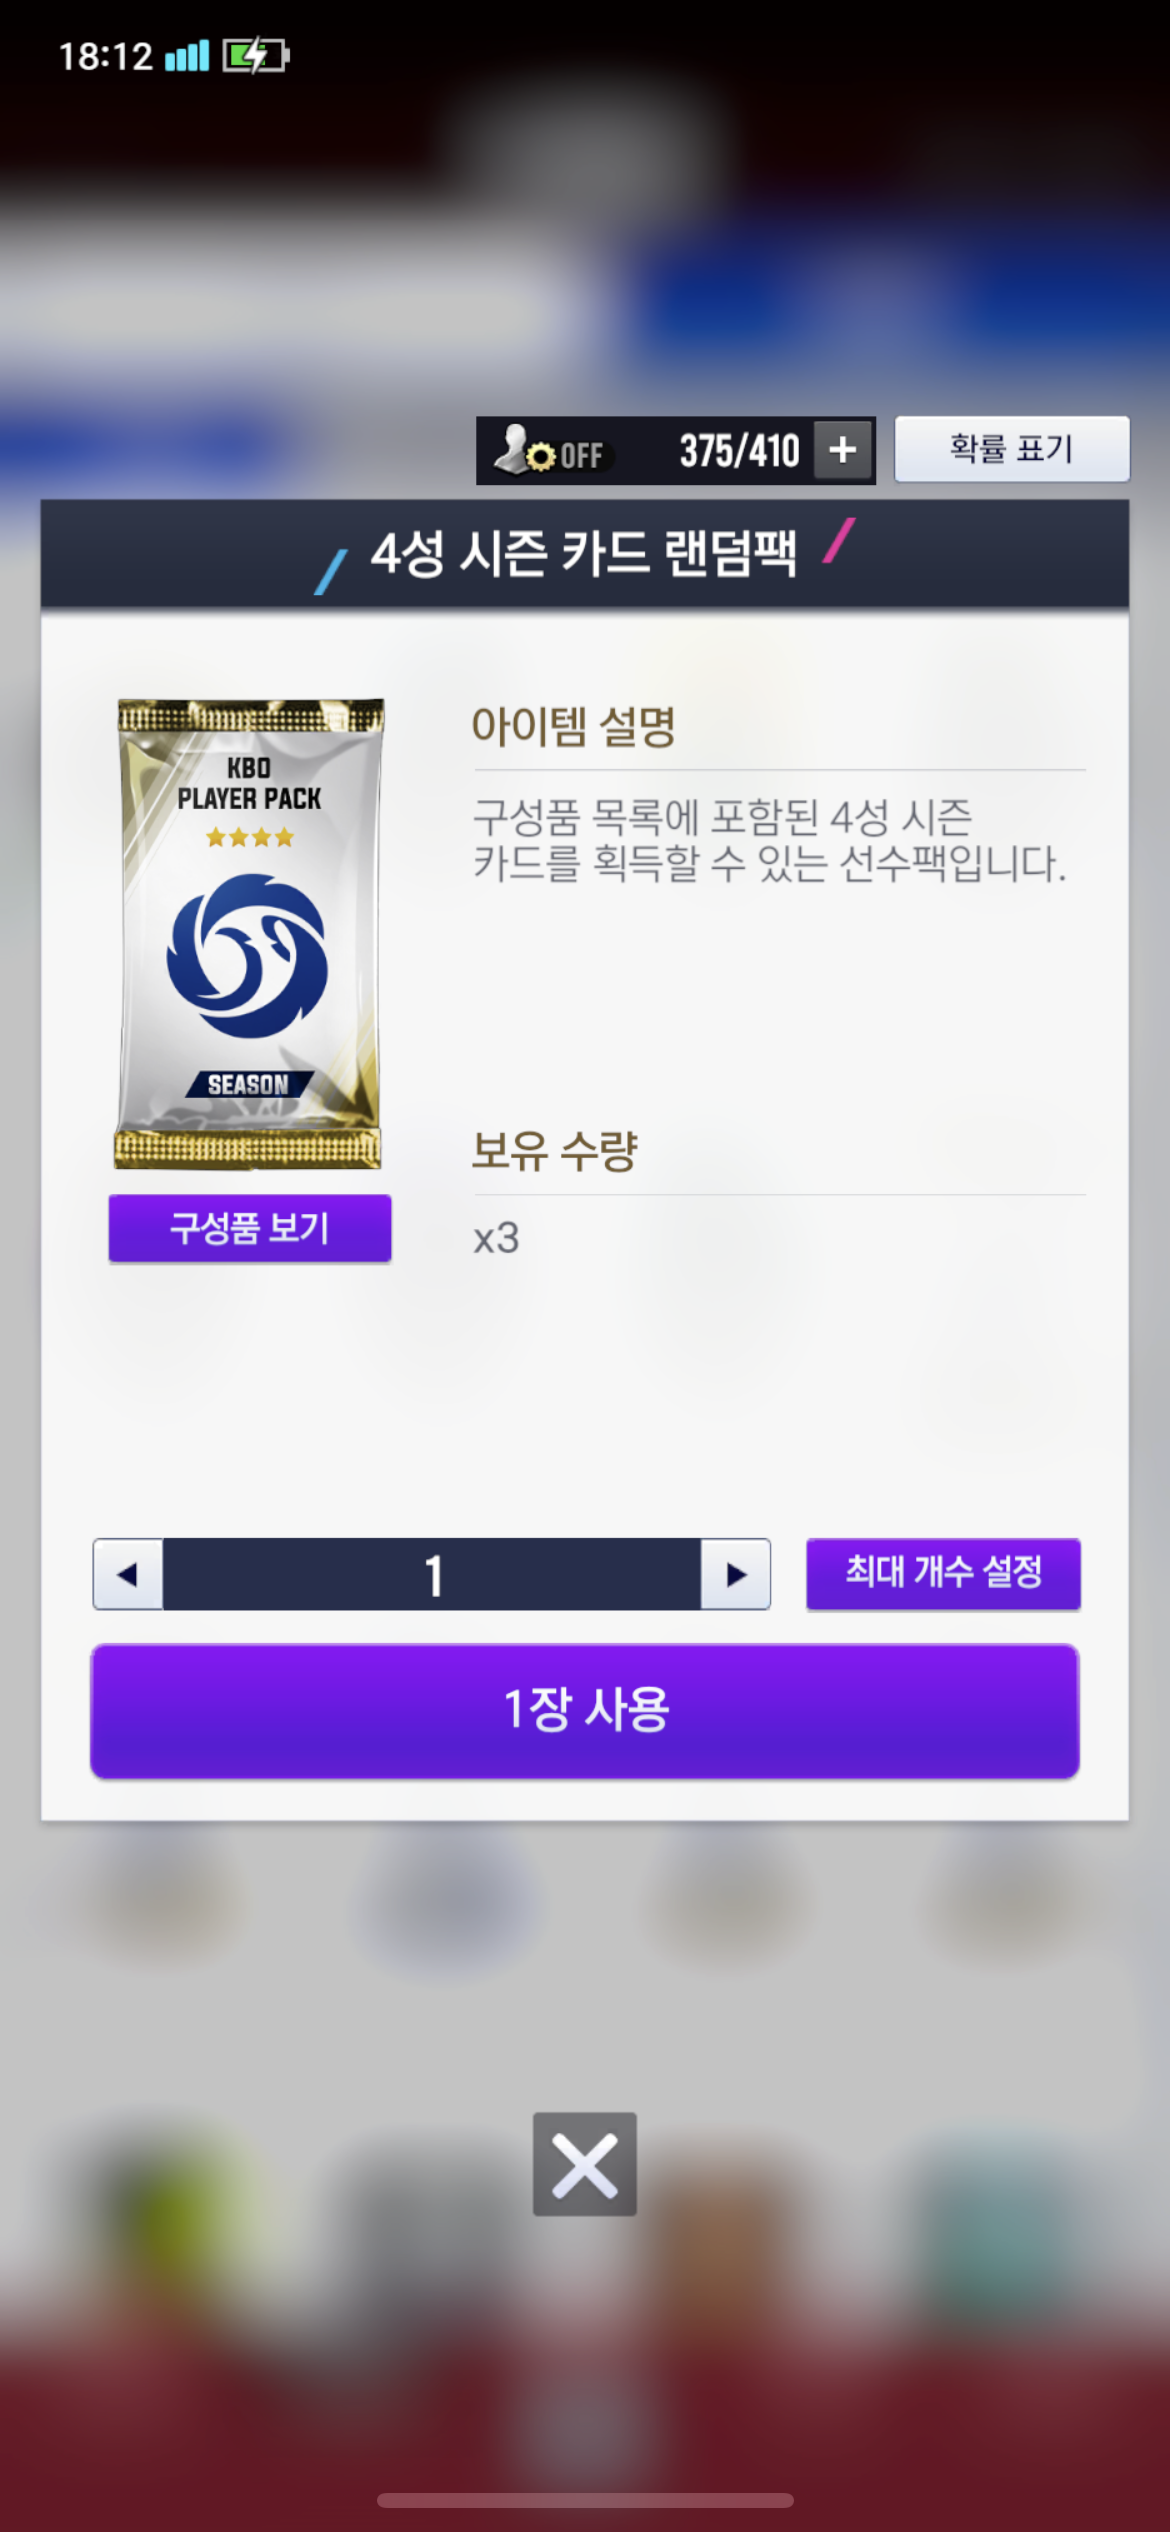Image resolution: width=1170 pixels, height=2532 pixels.
Task: Decrease quantity with the left arrow
Action: point(128,1574)
